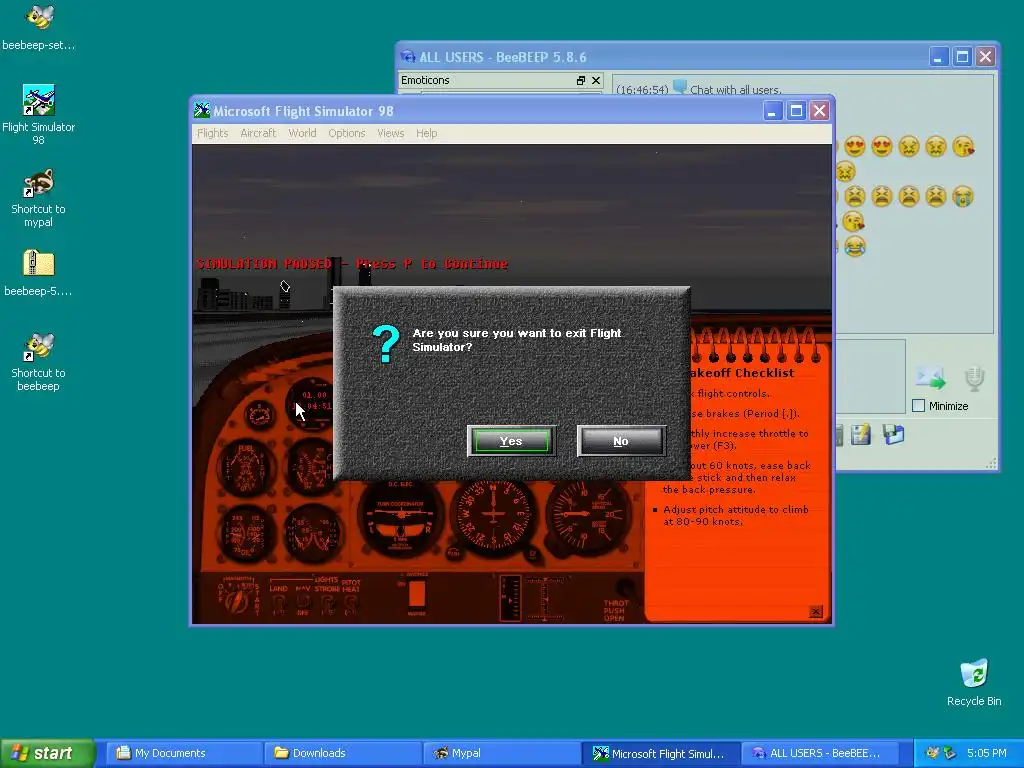Click the BeeBEEP window title bar icon
Image resolution: width=1024 pixels, height=768 pixels.
[408, 57]
